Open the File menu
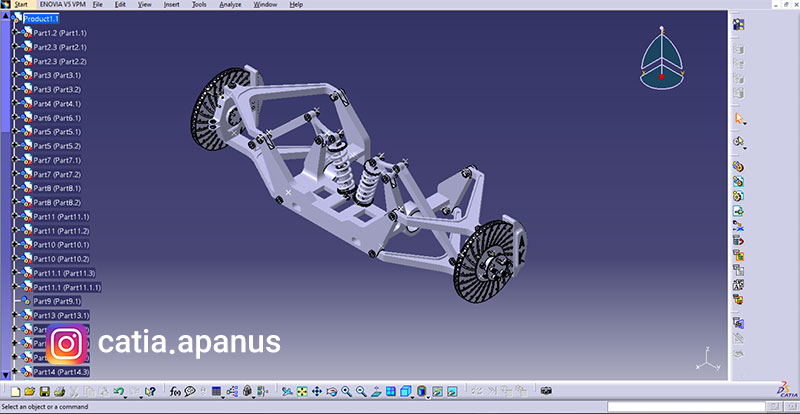 coord(97,5)
